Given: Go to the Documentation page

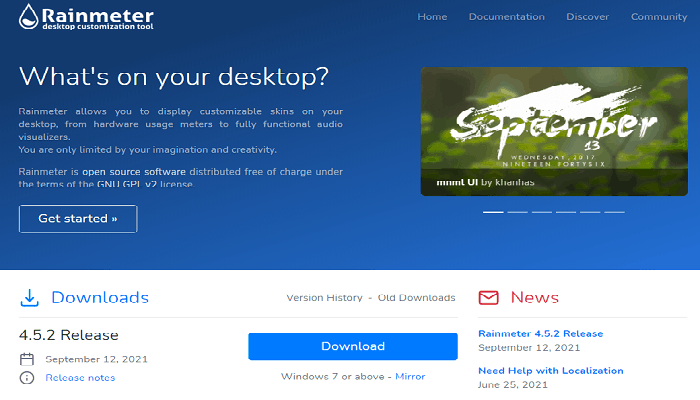Looking at the screenshot, I should pos(506,17).
